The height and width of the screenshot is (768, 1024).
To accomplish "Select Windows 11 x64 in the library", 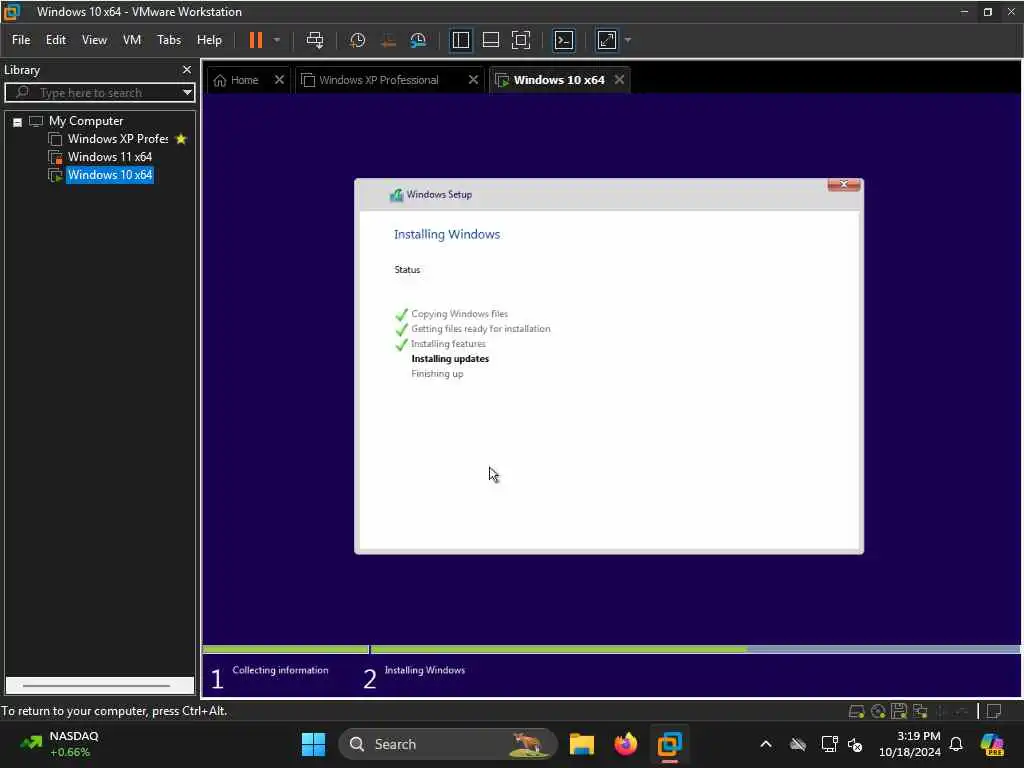I will (110, 157).
